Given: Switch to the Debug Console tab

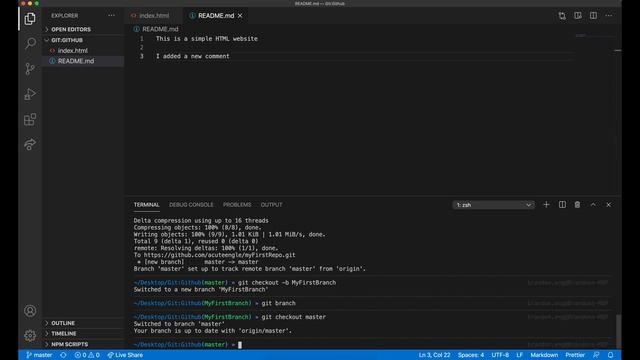Looking at the screenshot, I should 191,204.
